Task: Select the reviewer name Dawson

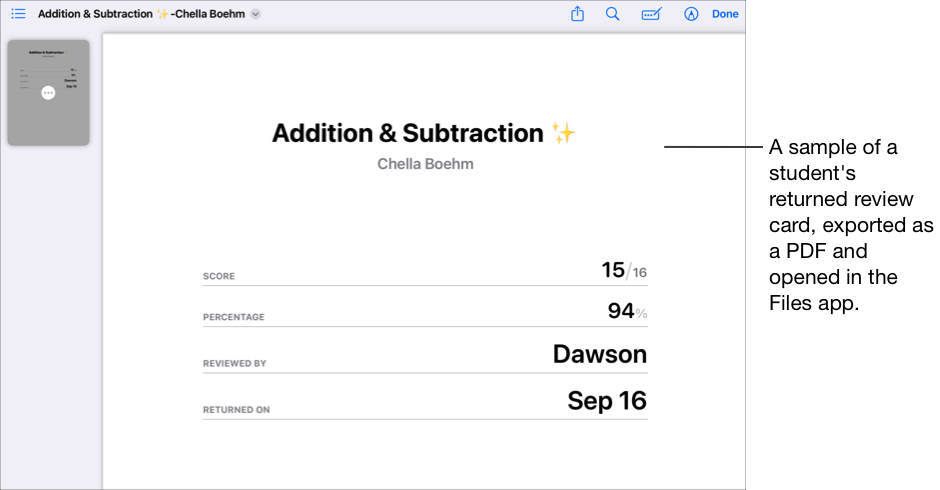Action: pos(599,354)
